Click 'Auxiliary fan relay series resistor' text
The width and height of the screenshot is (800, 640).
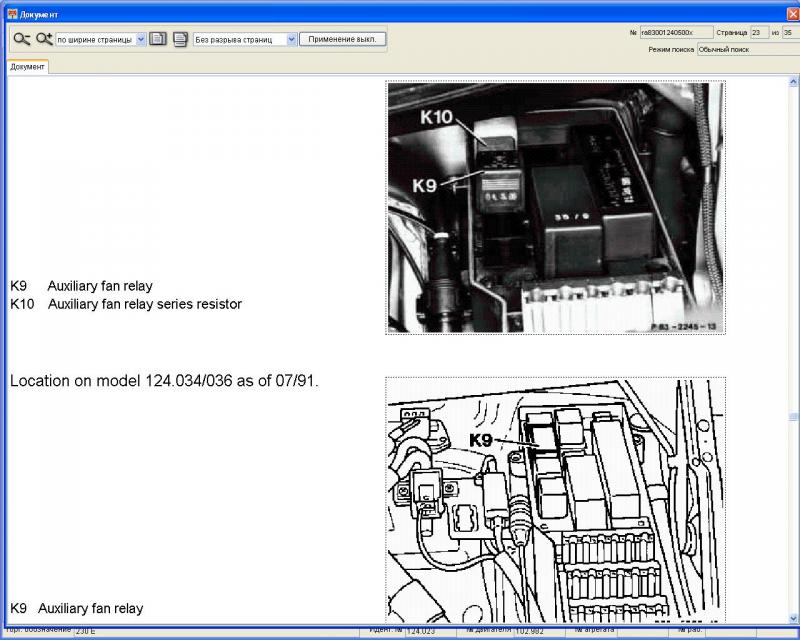[145, 304]
